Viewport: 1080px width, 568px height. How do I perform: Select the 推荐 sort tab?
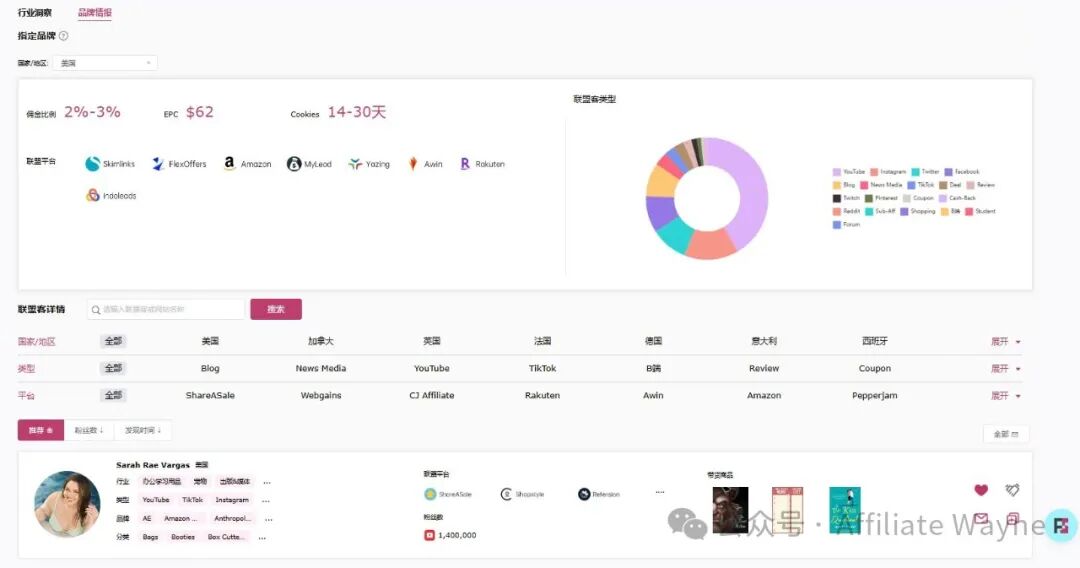[41, 430]
